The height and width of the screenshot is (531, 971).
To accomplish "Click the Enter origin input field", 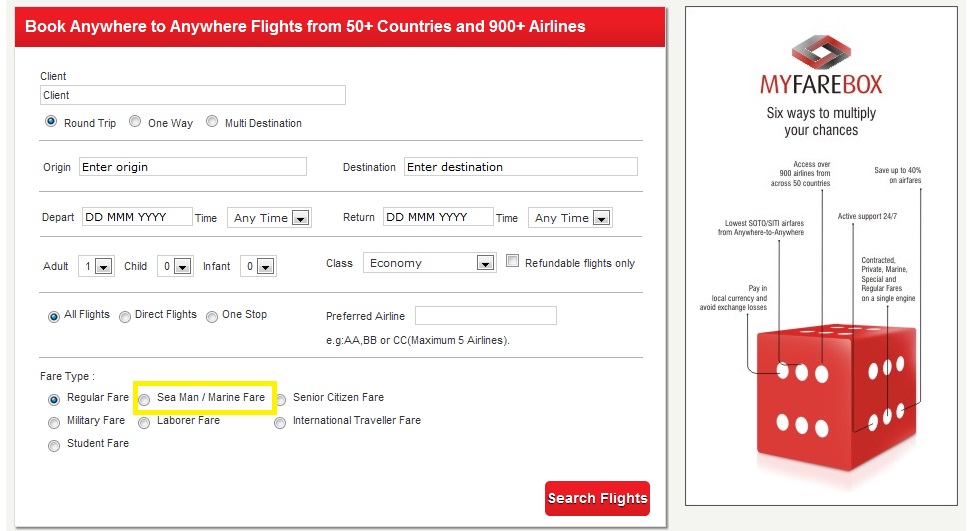I will (191, 167).
